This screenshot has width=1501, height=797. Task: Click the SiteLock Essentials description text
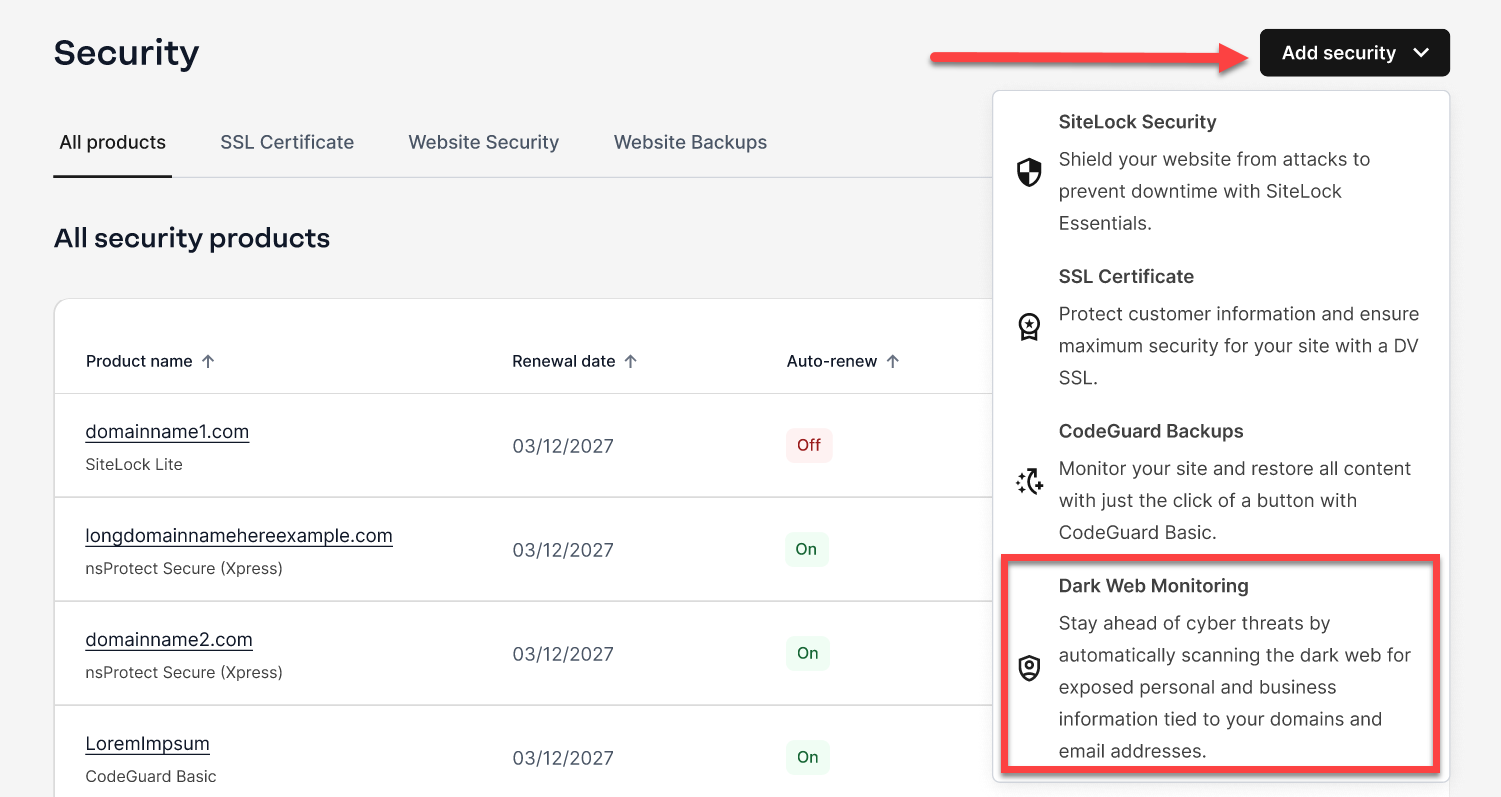pos(1214,191)
